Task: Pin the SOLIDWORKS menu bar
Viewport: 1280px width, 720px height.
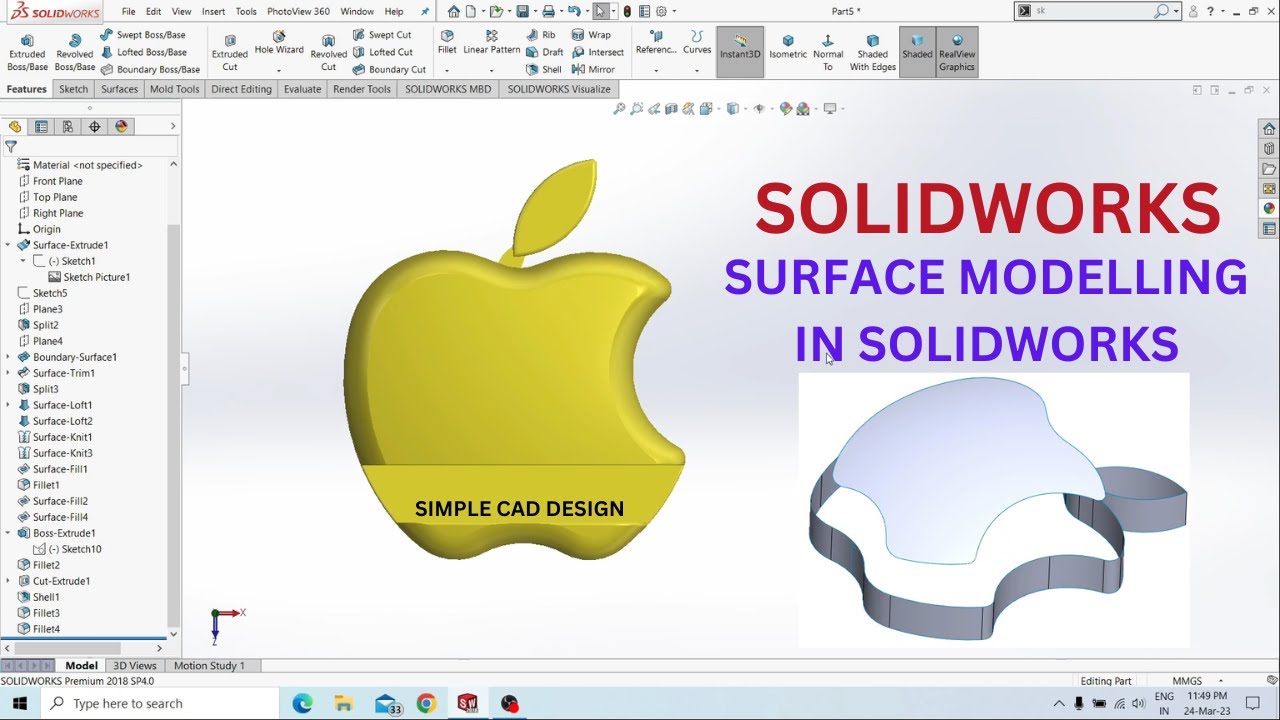Action: 424,12
